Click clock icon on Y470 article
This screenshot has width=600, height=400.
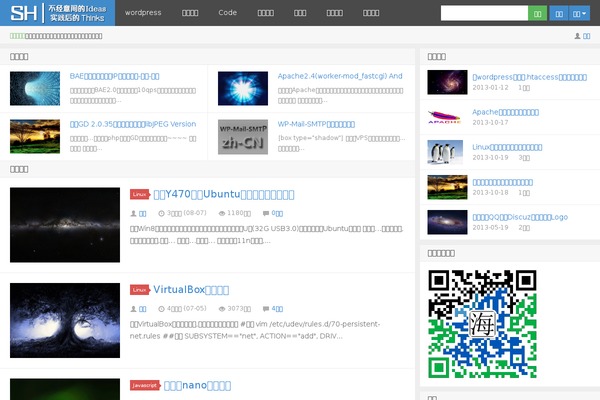pos(161,214)
